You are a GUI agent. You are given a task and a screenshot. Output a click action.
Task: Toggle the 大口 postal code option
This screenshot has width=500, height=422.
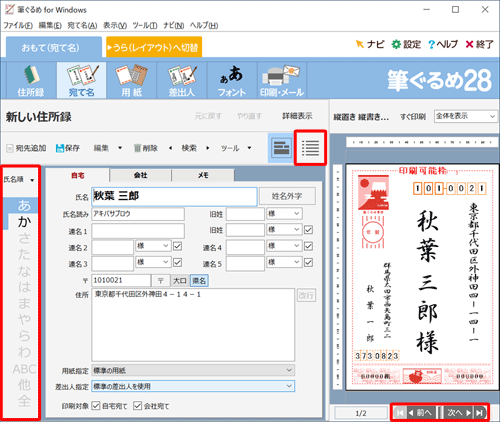[180, 281]
